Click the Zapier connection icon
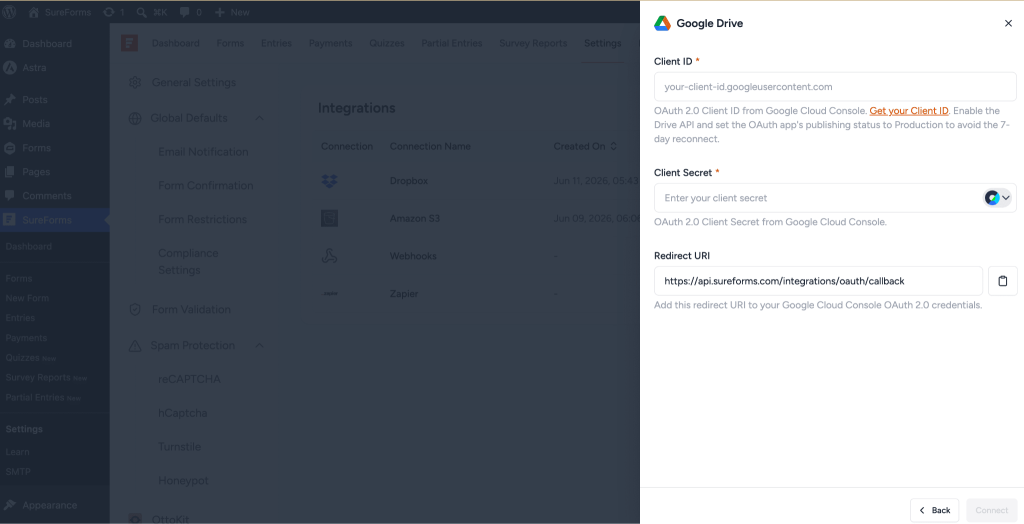This screenshot has width=1024, height=524. pos(329,294)
